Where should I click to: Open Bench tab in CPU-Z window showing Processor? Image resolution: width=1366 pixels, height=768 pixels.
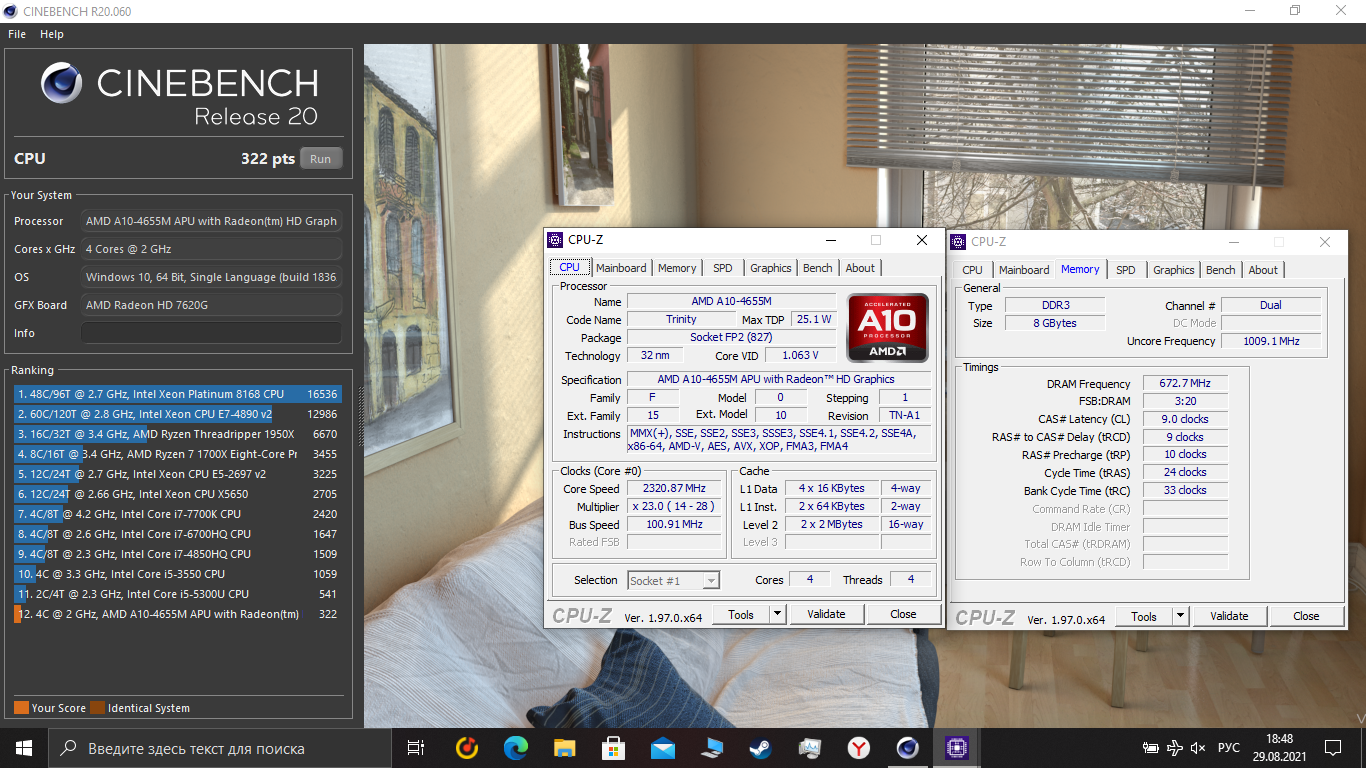817,268
